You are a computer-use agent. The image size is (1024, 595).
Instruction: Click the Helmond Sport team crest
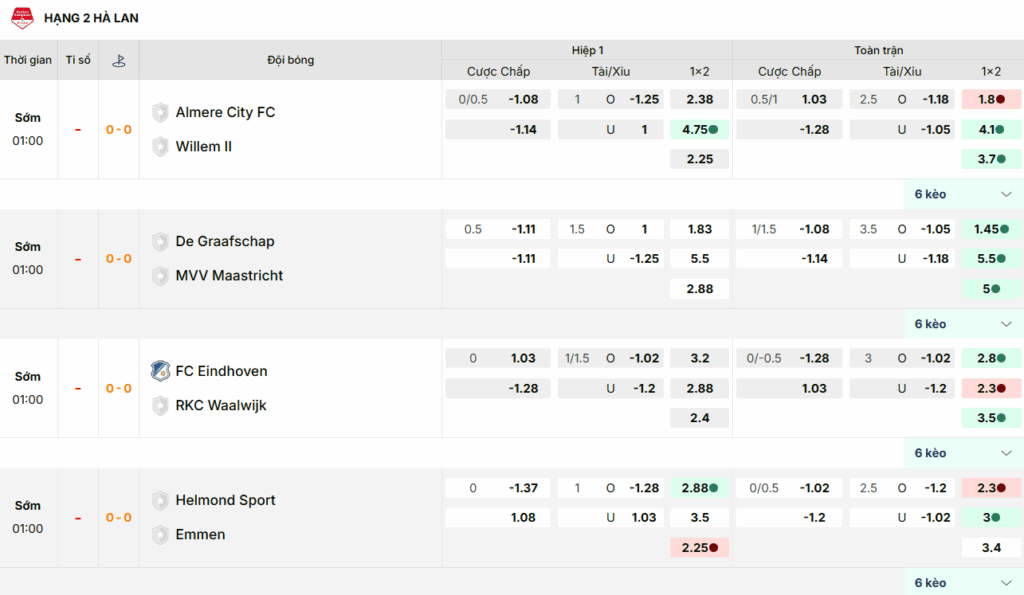tap(160, 500)
